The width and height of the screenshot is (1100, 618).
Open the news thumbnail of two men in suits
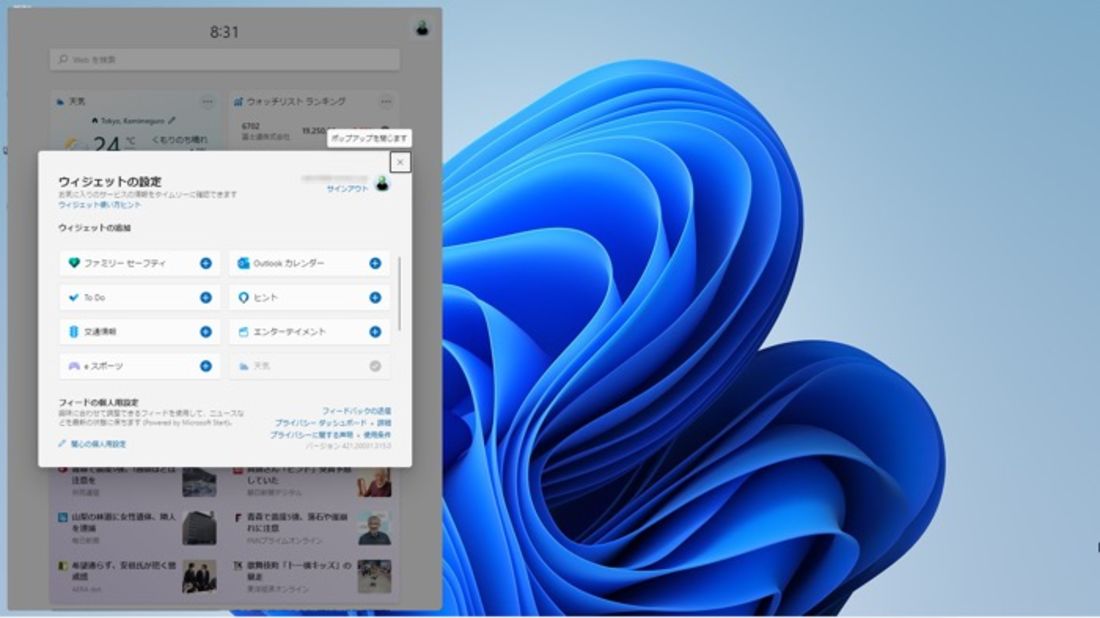point(199,576)
